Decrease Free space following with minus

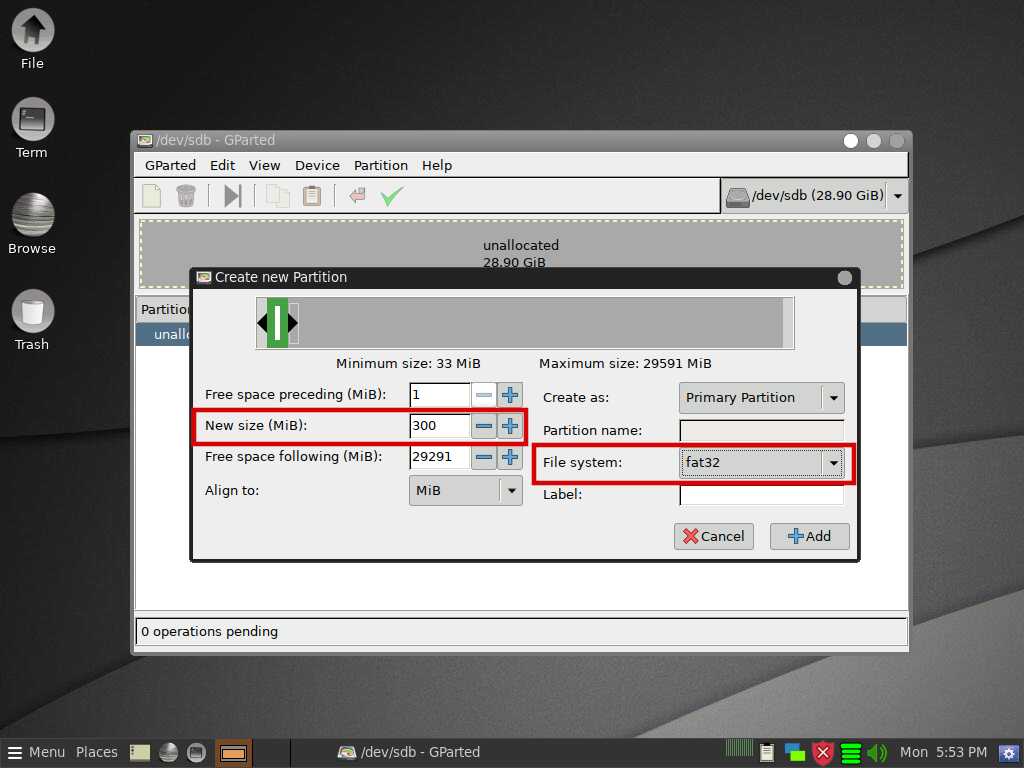(484, 458)
